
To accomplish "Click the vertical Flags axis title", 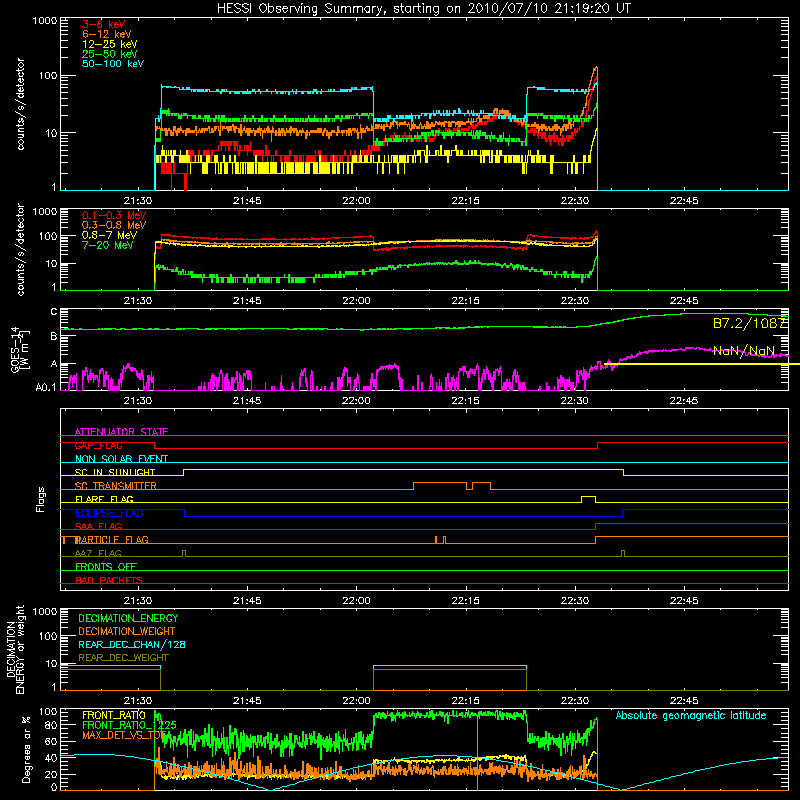I will click(x=40, y=499).
